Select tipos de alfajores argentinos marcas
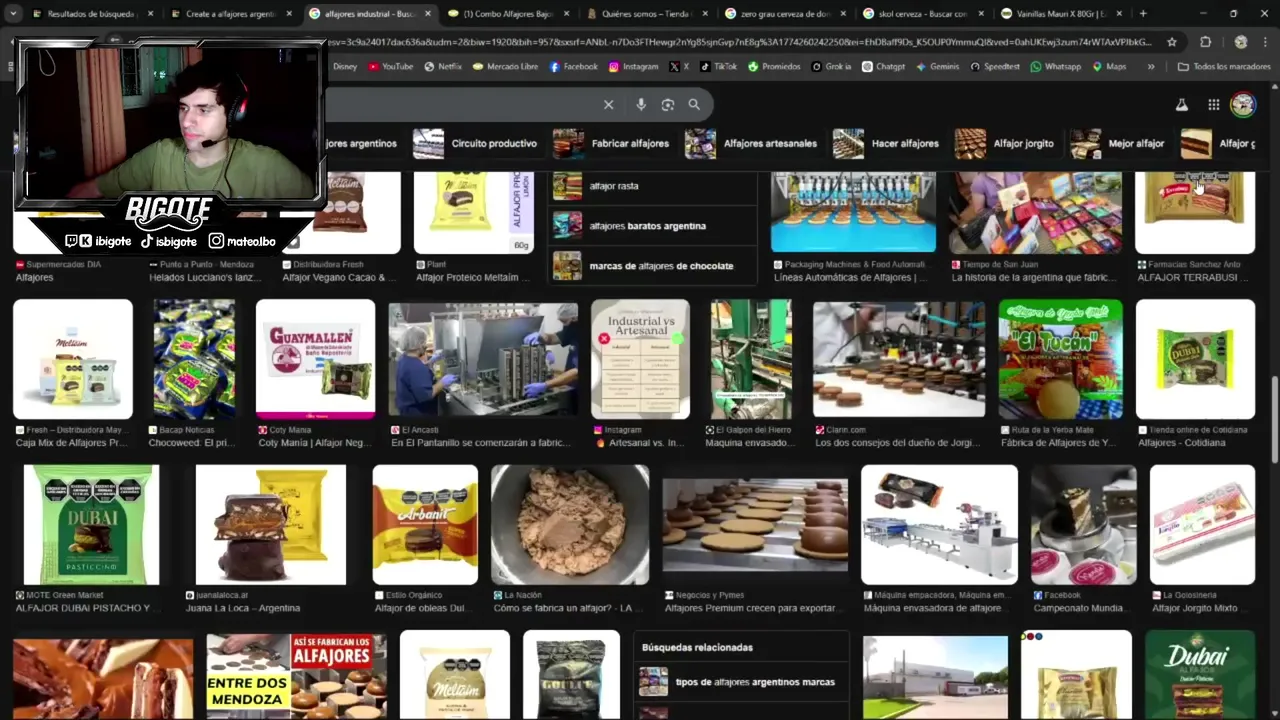Screen dimensions: 1280x720 click(740, 682)
